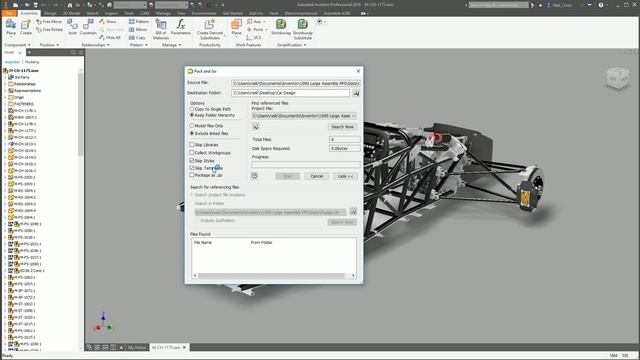Open the Project File dropdown
The image size is (640, 360).
(x=353, y=116)
